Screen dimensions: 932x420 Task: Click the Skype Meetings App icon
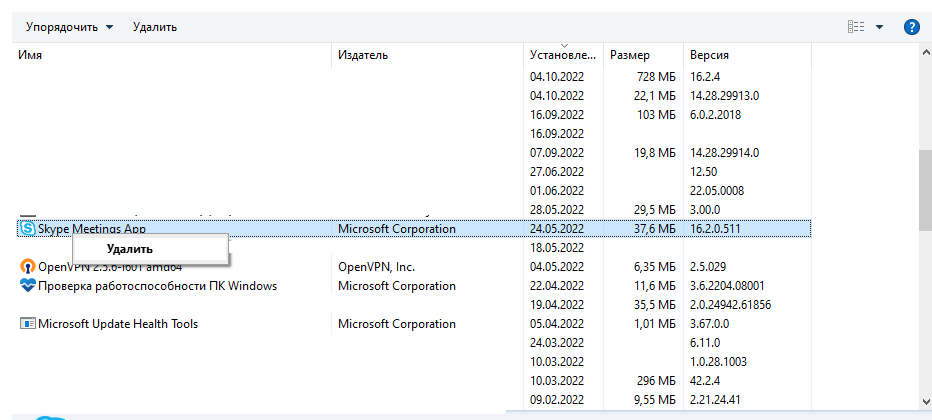pos(27,229)
